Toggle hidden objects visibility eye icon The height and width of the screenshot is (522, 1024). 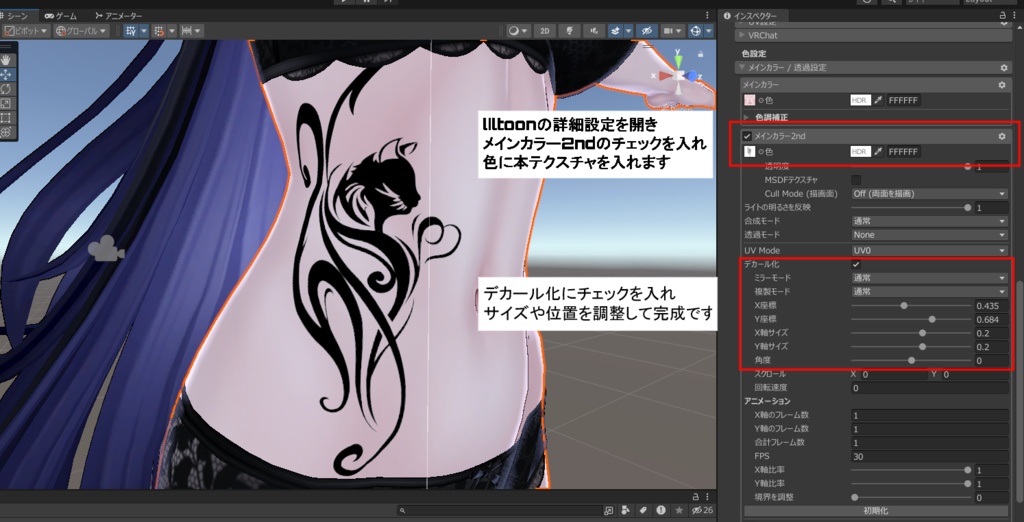click(647, 31)
